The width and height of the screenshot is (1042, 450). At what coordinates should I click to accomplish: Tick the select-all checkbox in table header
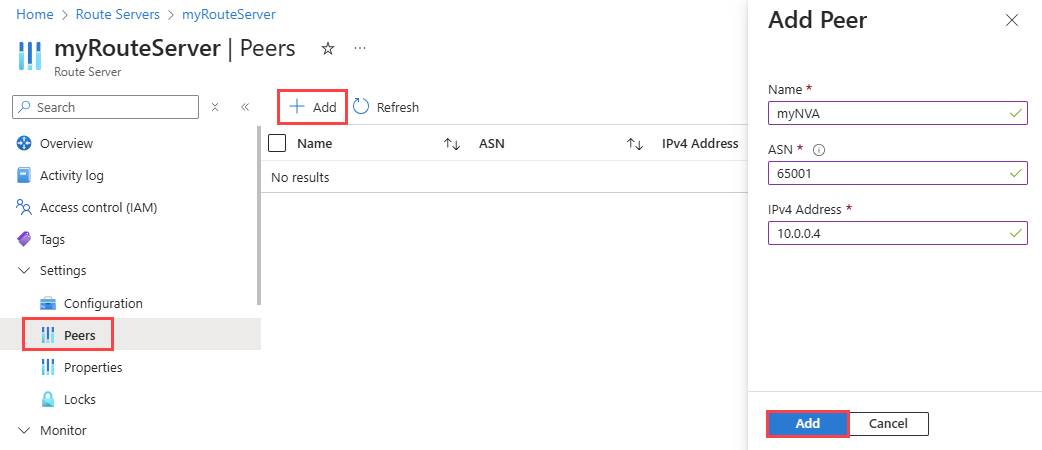(276, 143)
